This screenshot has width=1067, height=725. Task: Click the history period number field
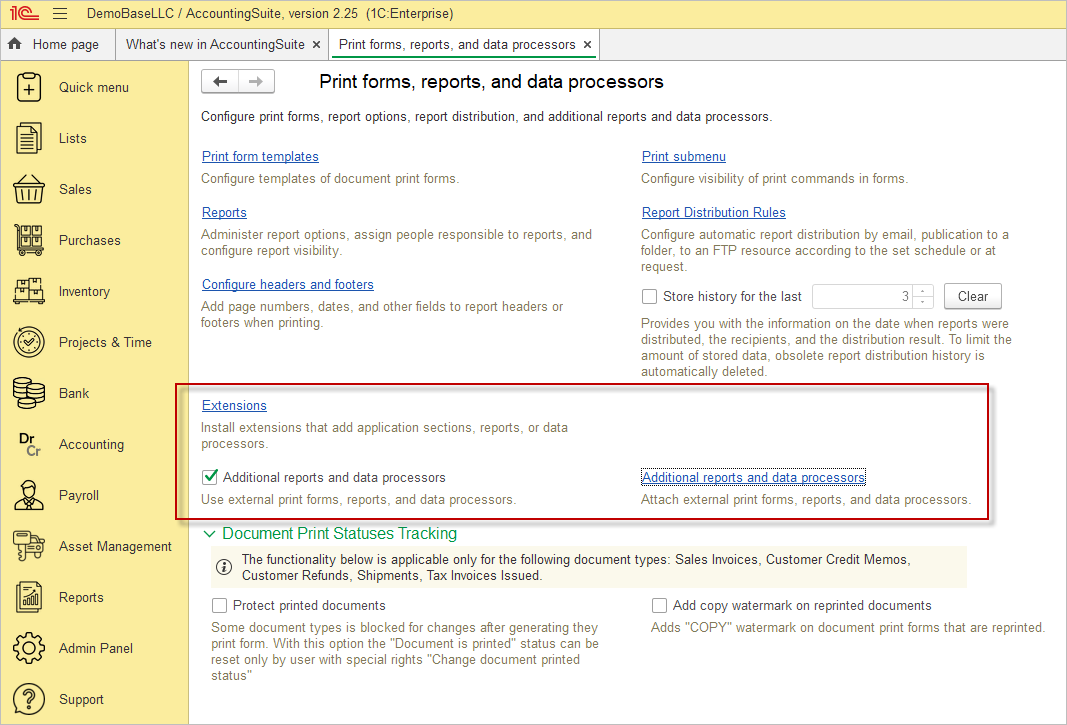click(862, 296)
